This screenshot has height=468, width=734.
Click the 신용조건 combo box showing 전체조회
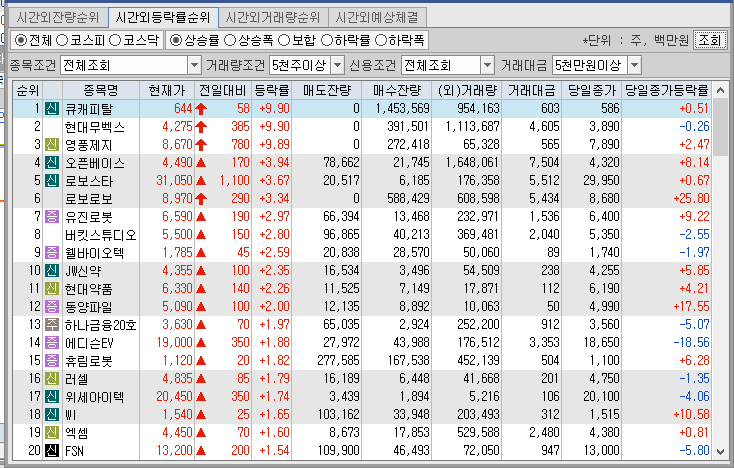click(x=448, y=65)
